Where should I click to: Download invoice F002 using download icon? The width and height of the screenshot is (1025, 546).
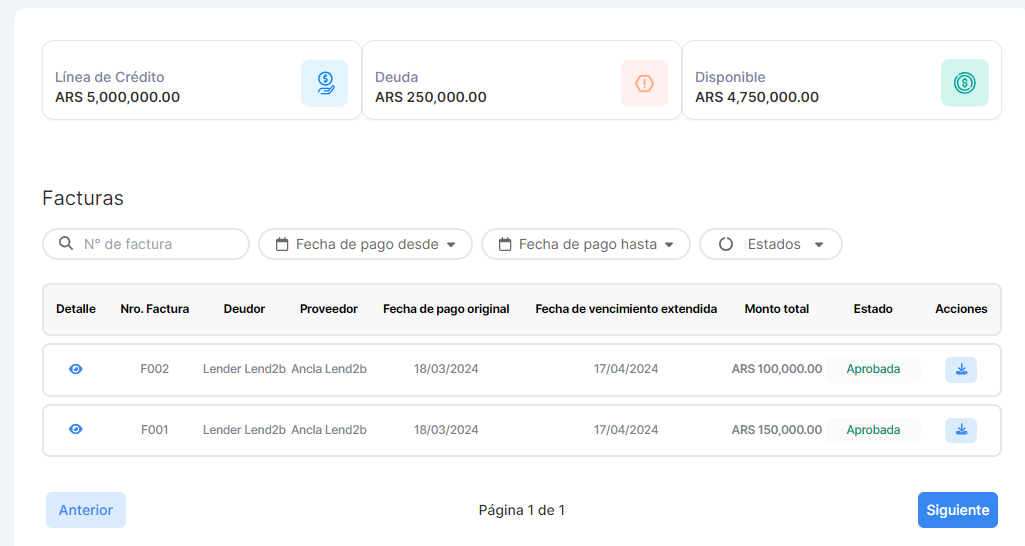(960, 370)
